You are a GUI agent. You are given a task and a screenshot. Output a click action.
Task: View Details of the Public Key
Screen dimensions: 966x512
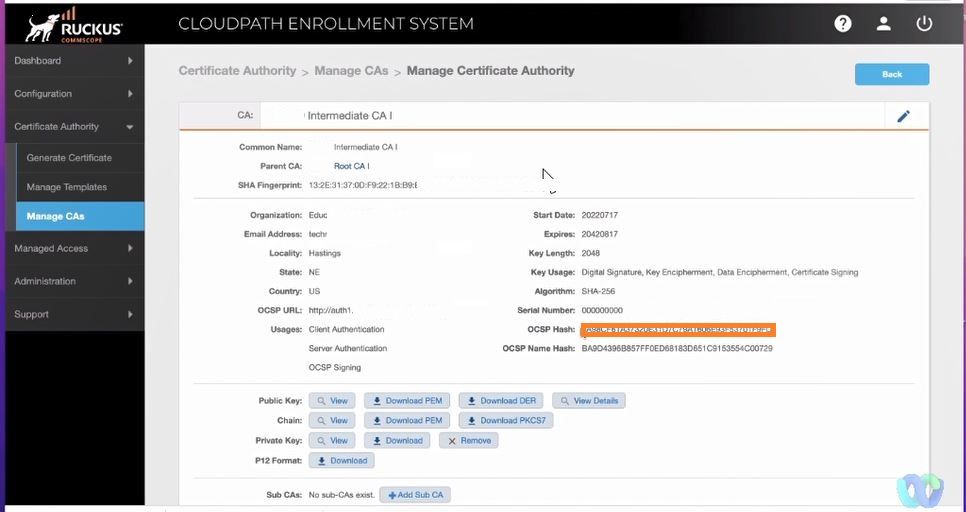tap(589, 401)
